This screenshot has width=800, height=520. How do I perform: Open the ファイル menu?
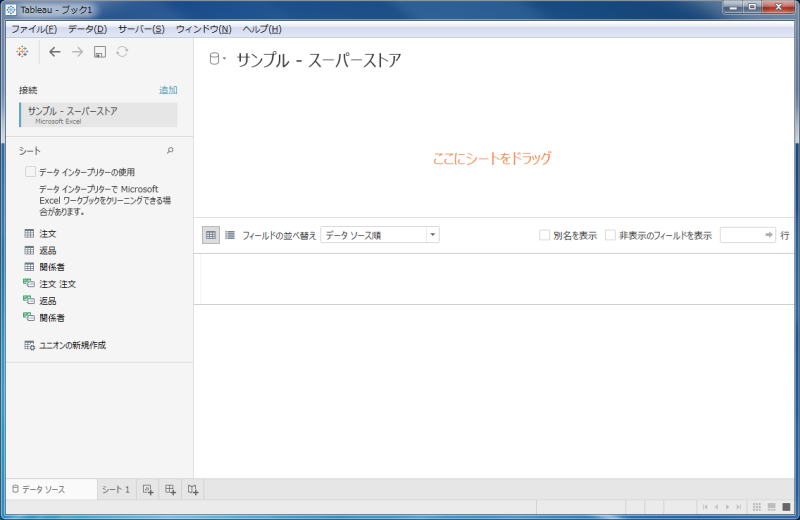(34, 29)
